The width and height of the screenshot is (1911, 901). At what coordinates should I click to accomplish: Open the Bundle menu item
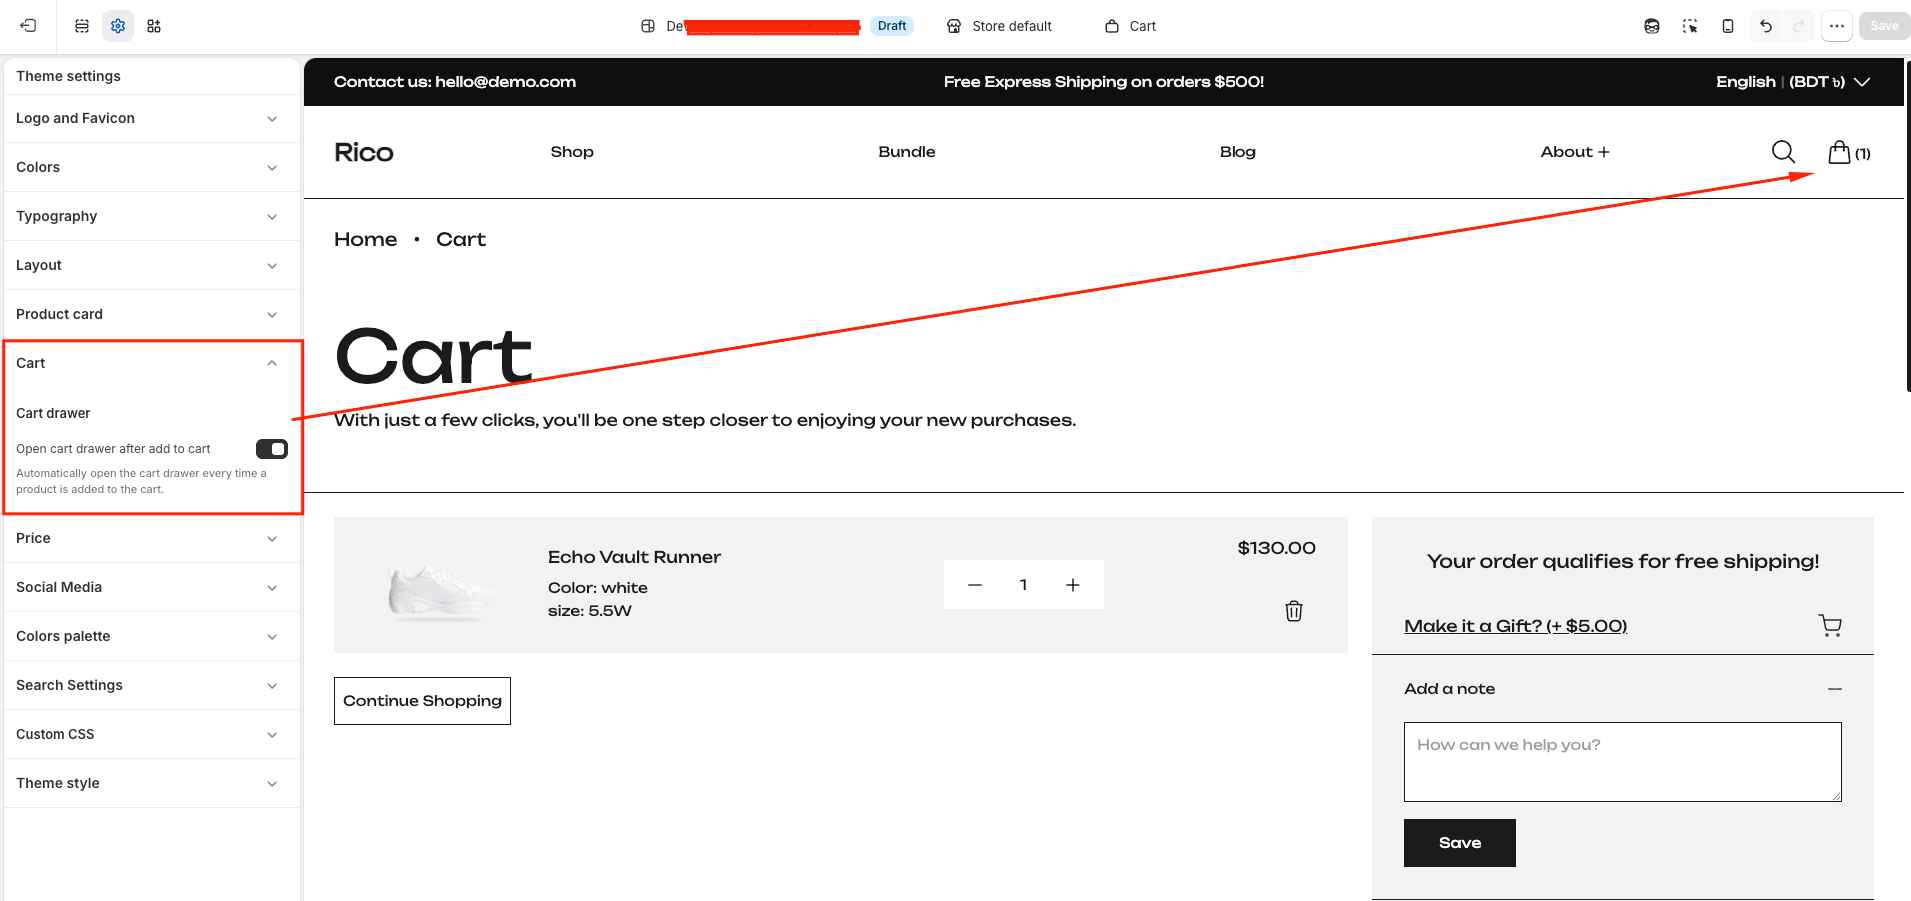point(907,152)
